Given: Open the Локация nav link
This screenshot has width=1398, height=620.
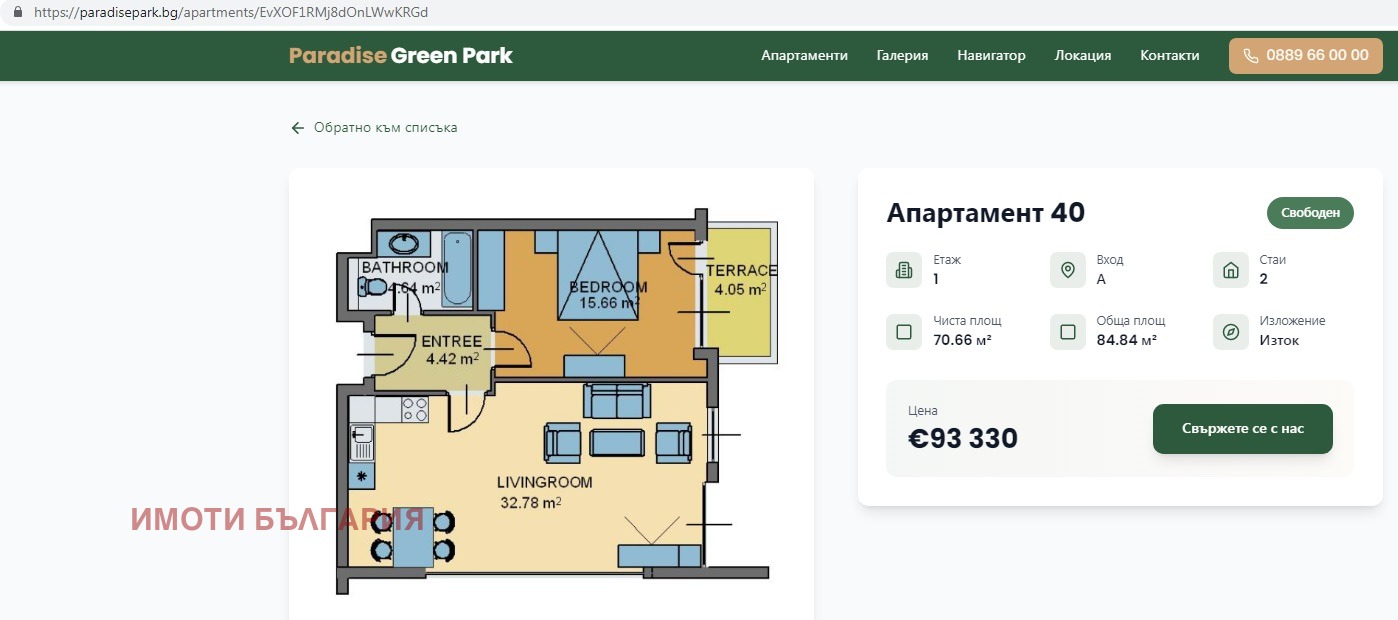Looking at the screenshot, I should (1082, 56).
